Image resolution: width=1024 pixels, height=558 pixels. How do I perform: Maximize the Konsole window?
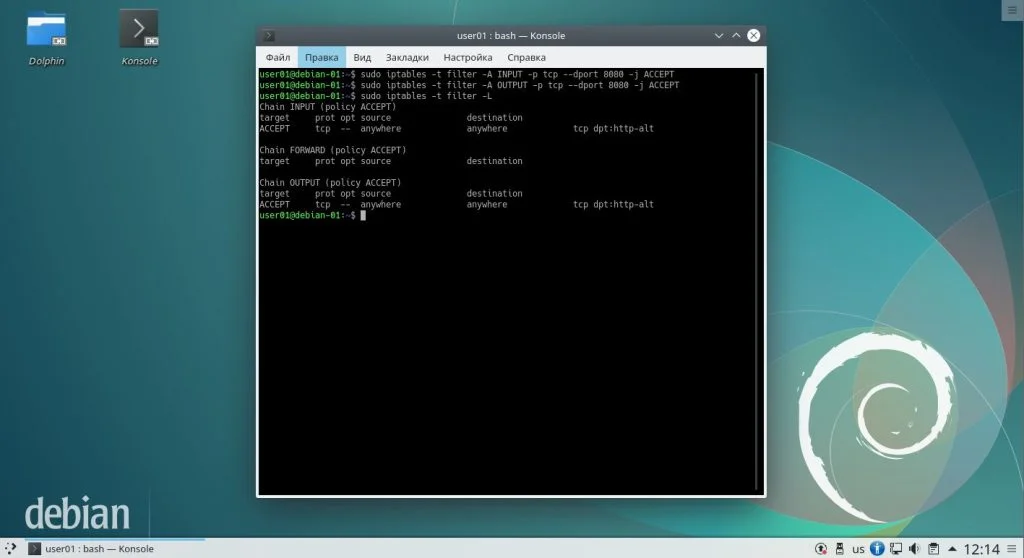pos(736,36)
